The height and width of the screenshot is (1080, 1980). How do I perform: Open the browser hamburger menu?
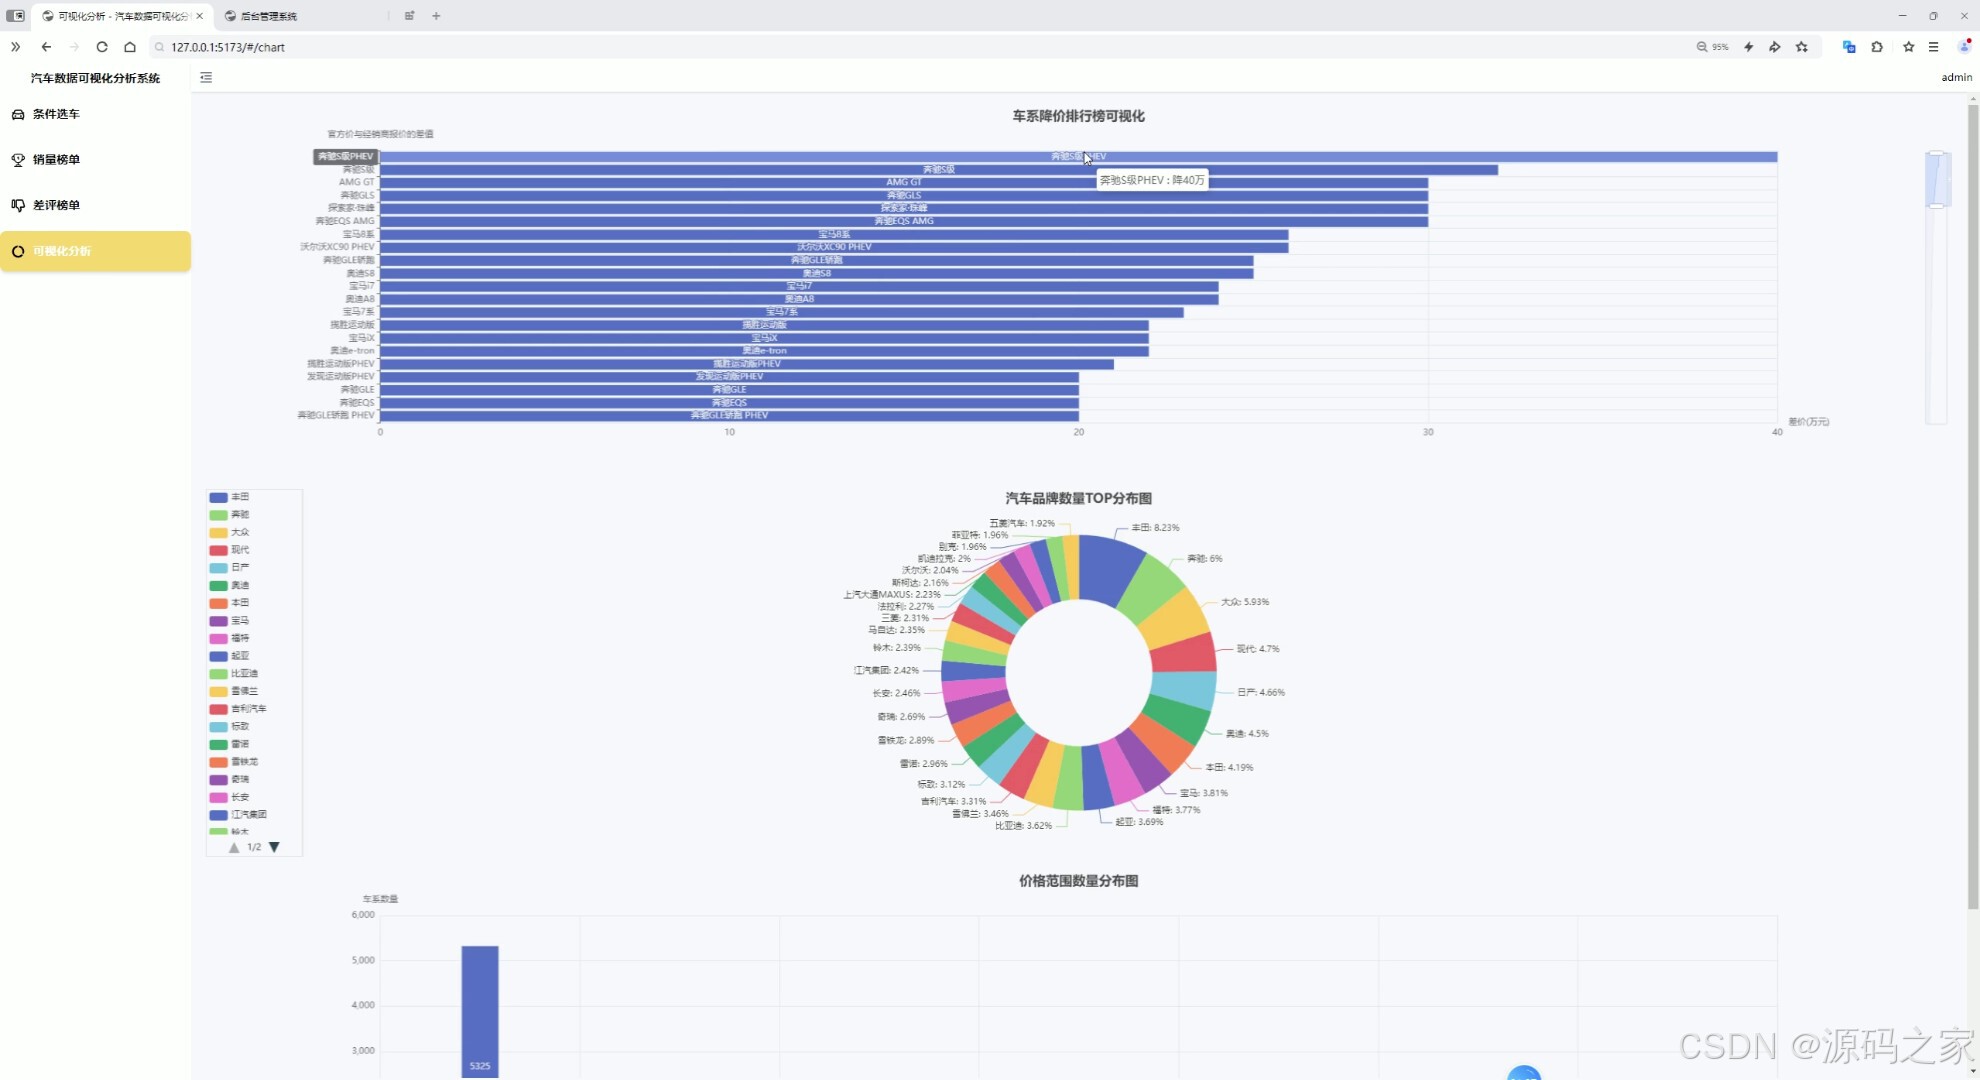coord(1934,47)
